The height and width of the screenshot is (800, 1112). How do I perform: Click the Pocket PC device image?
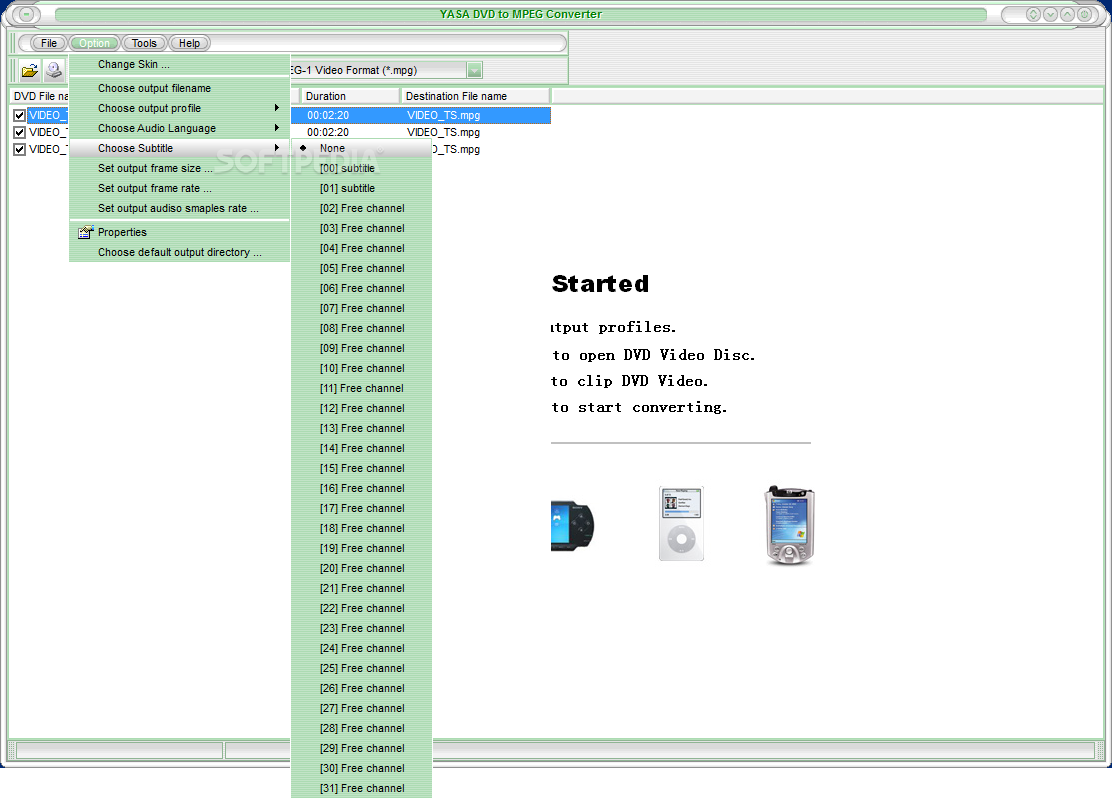coord(789,525)
